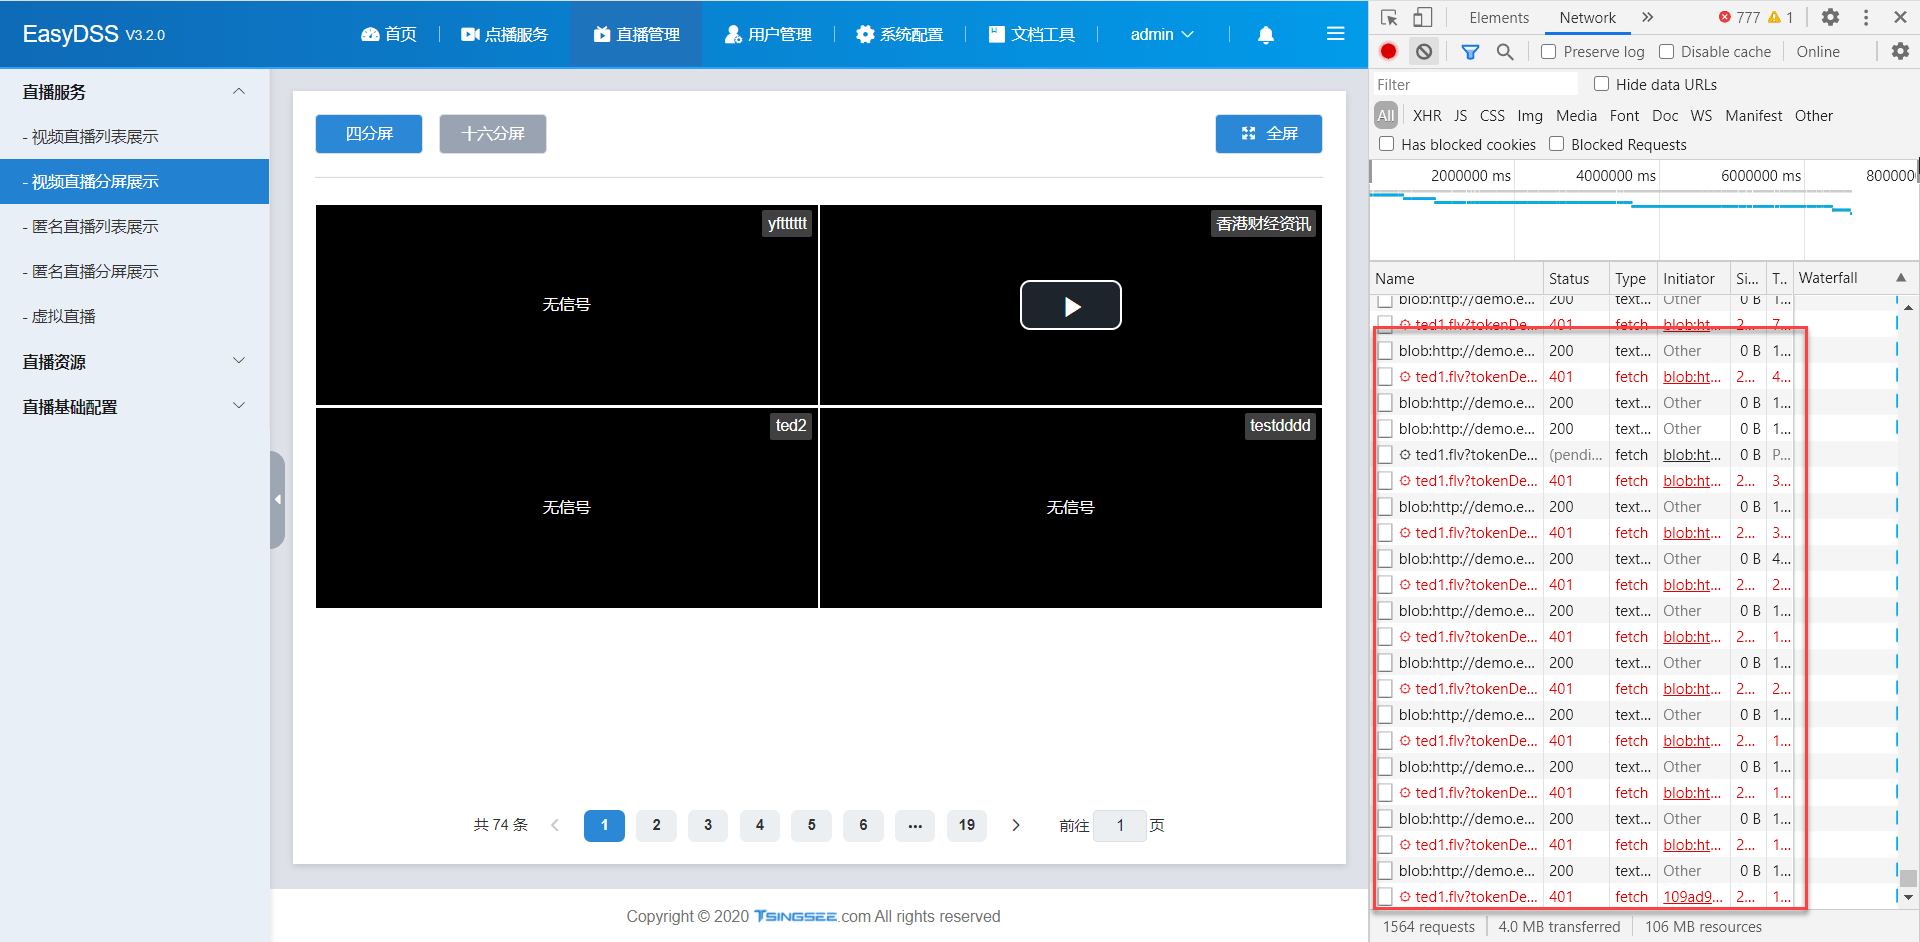Click the 全屏 fullscreen button
The height and width of the screenshot is (942, 1920).
click(x=1268, y=133)
